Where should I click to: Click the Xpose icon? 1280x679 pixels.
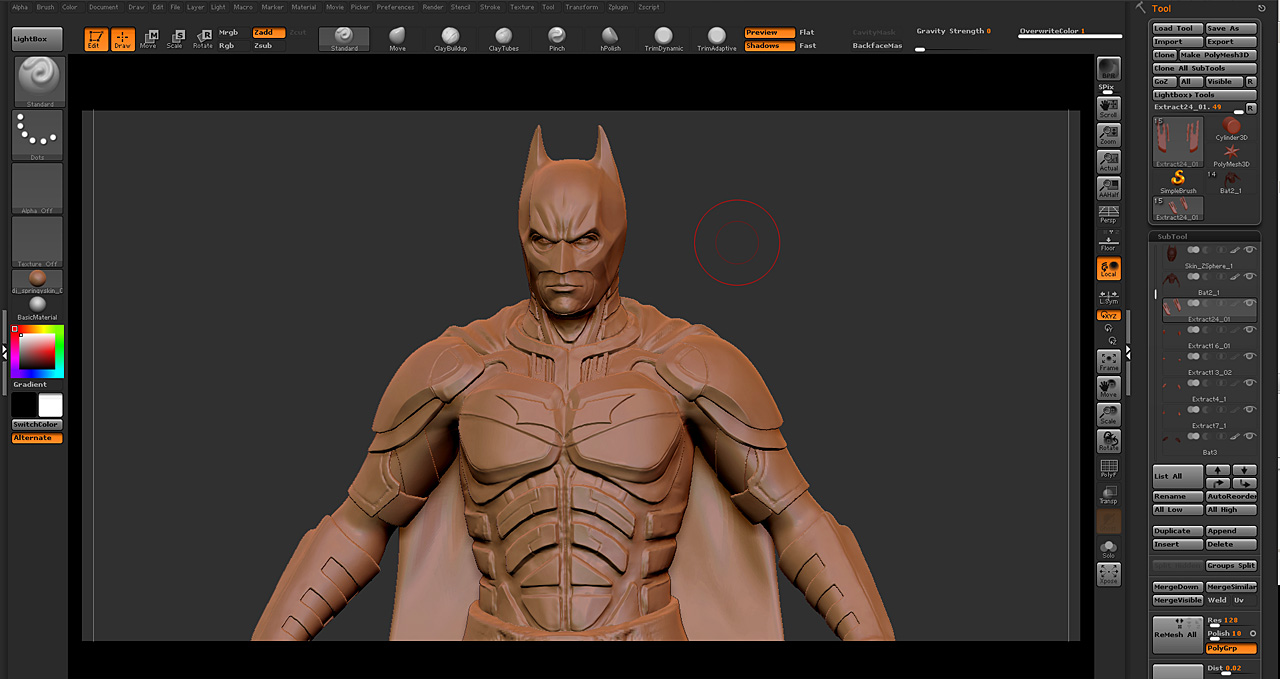[x=1108, y=574]
